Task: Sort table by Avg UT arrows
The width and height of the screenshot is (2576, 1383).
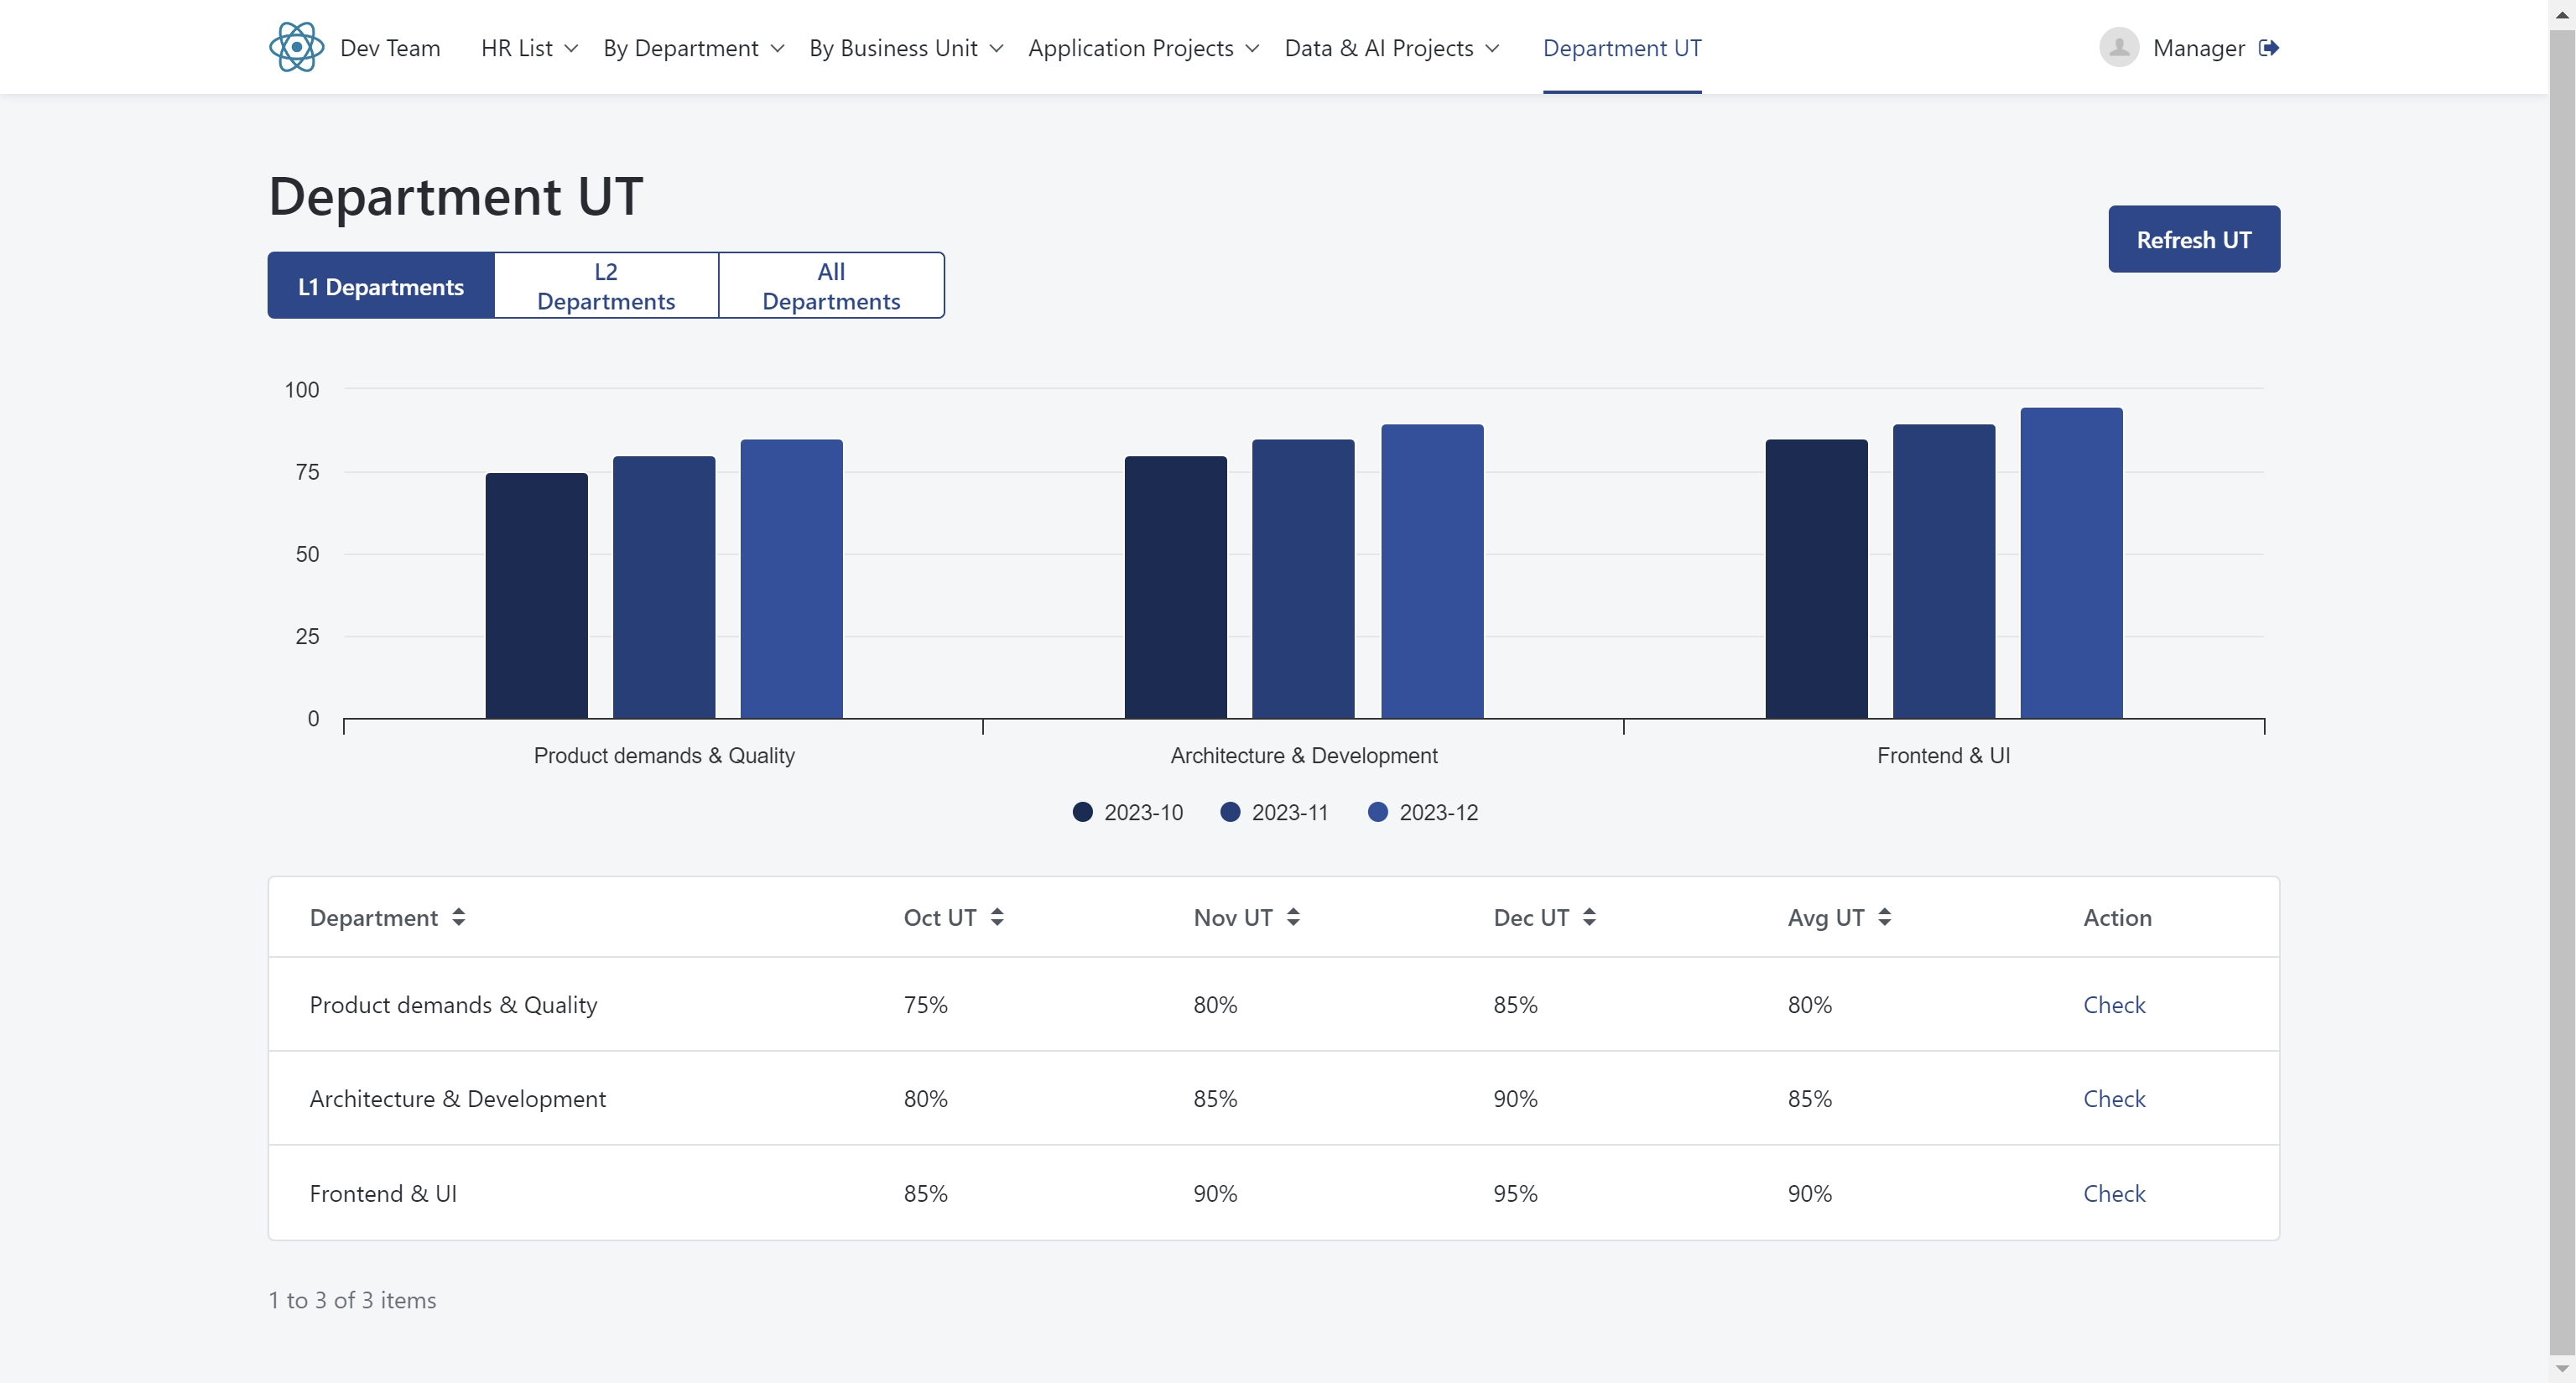Action: pos(1884,917)
